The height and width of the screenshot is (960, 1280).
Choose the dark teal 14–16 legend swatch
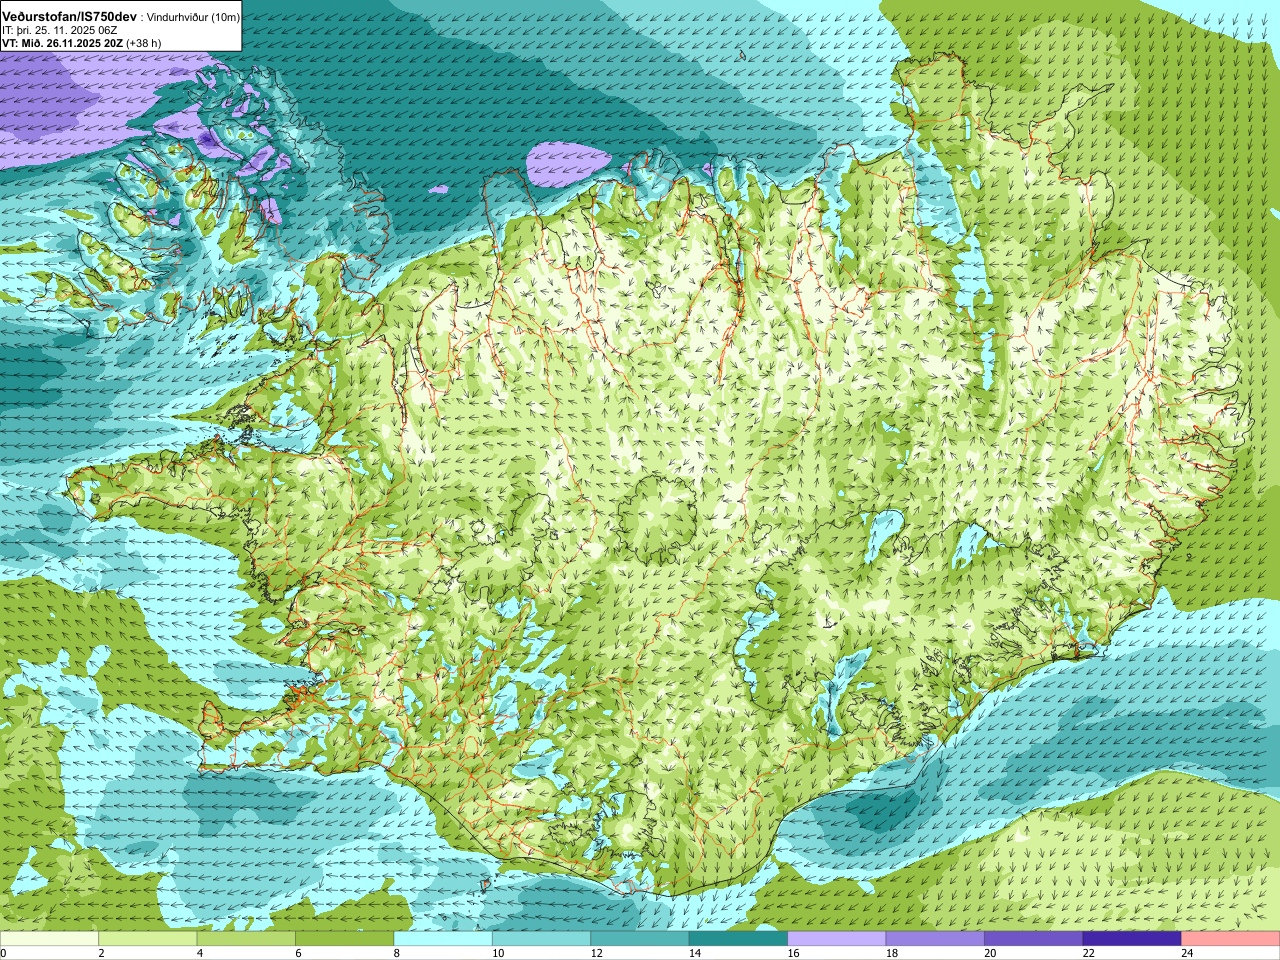tap(739, 939)
